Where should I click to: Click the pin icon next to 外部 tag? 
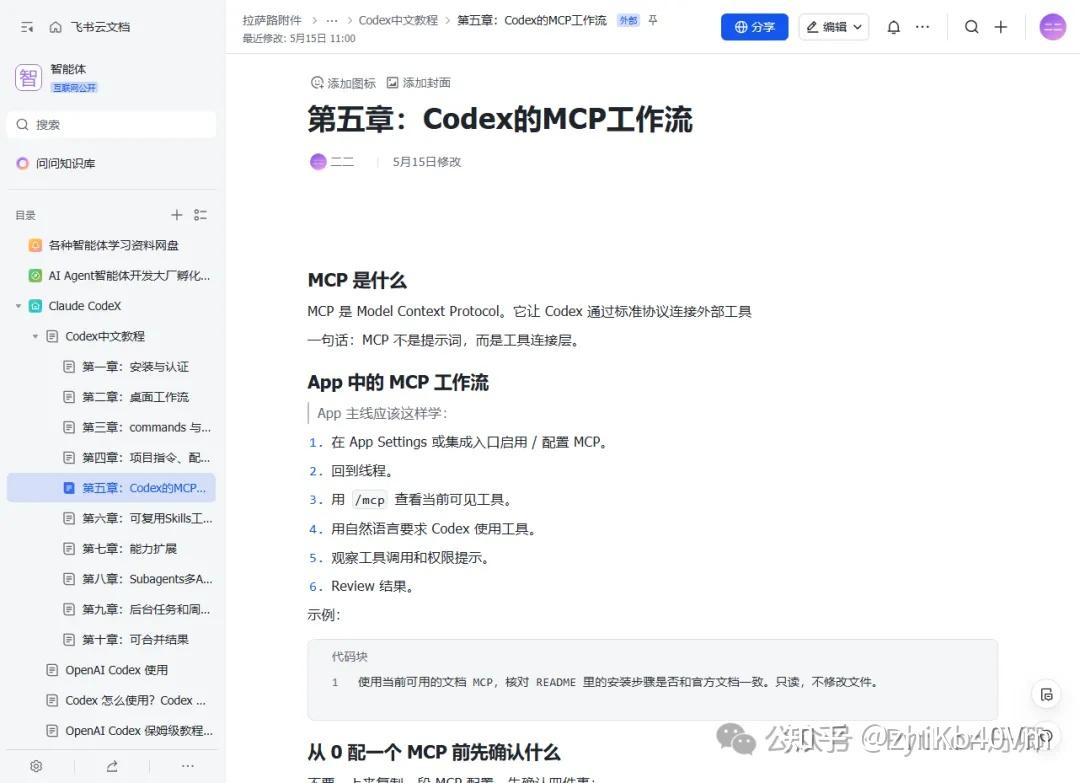pyautogui.click(x=653, y=20)
